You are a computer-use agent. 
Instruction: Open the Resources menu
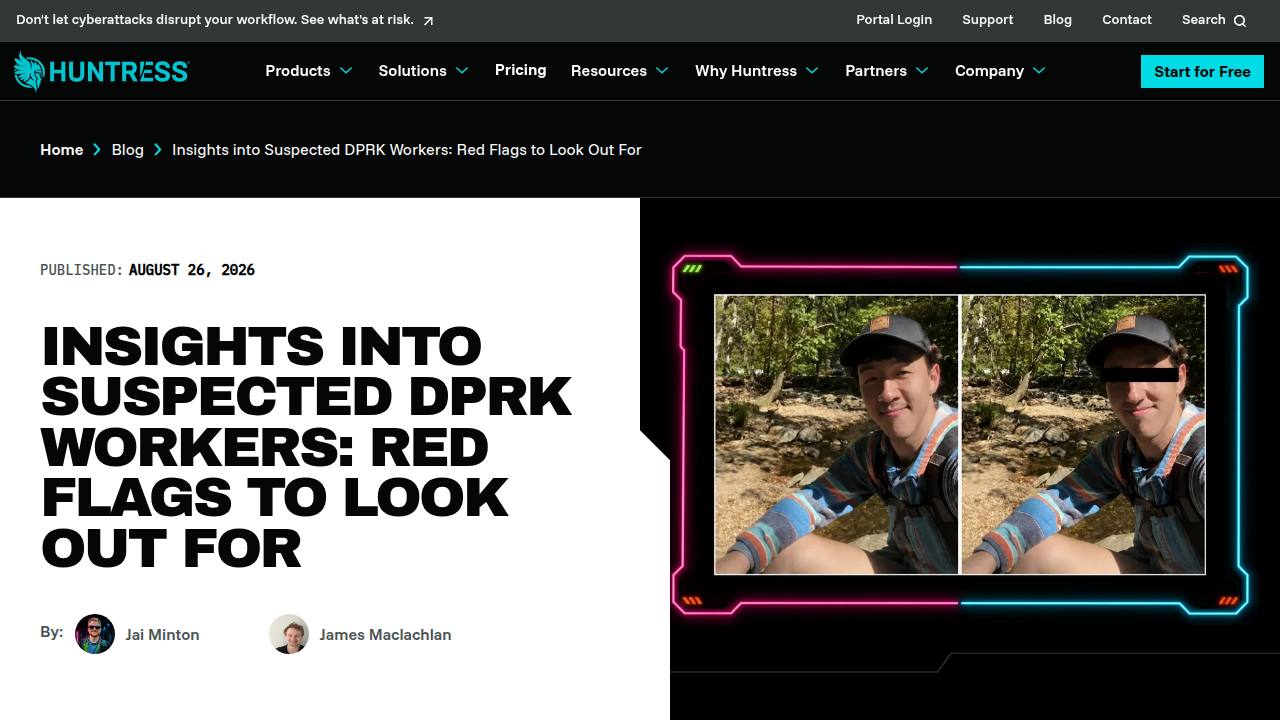pos(608,71)
